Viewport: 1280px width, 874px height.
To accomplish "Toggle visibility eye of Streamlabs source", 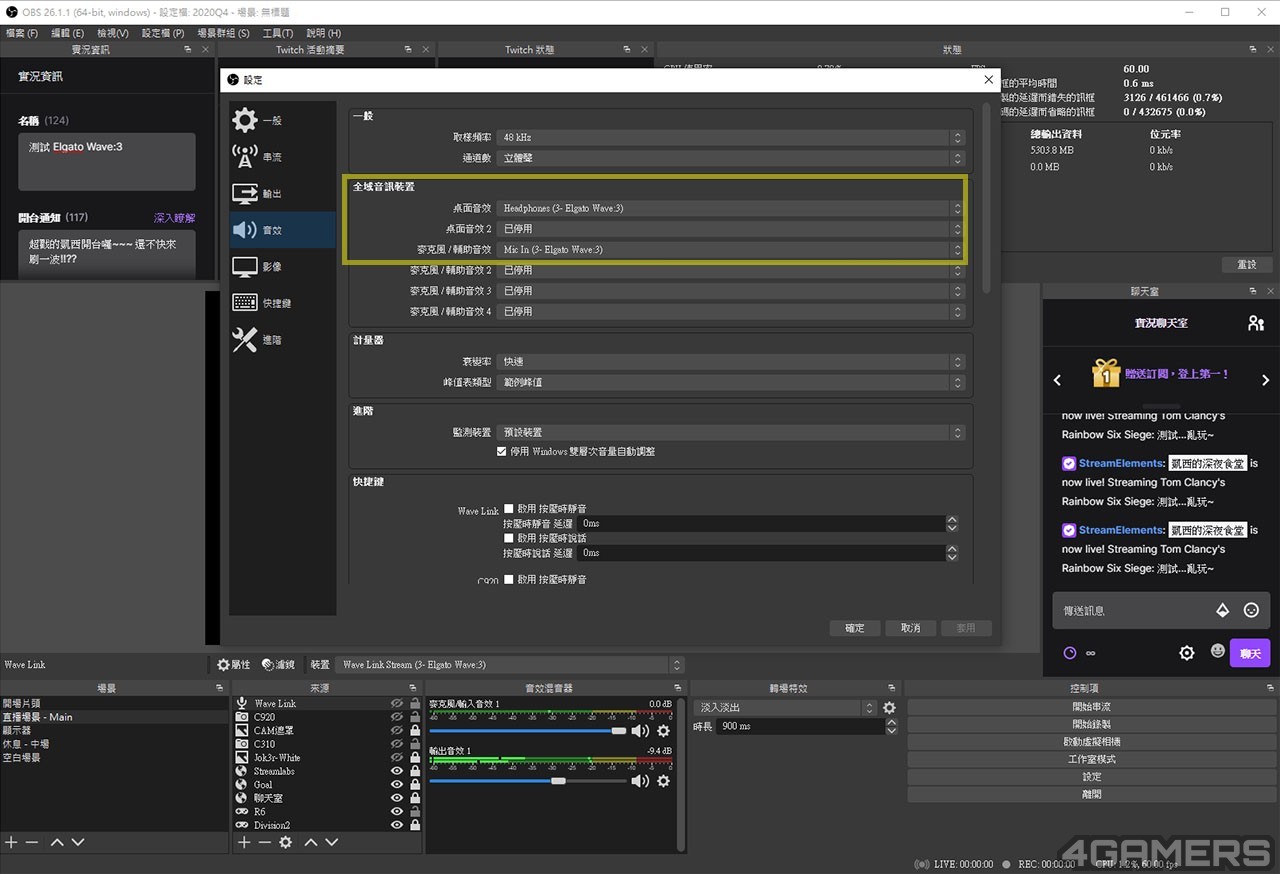I will (397, 771).
